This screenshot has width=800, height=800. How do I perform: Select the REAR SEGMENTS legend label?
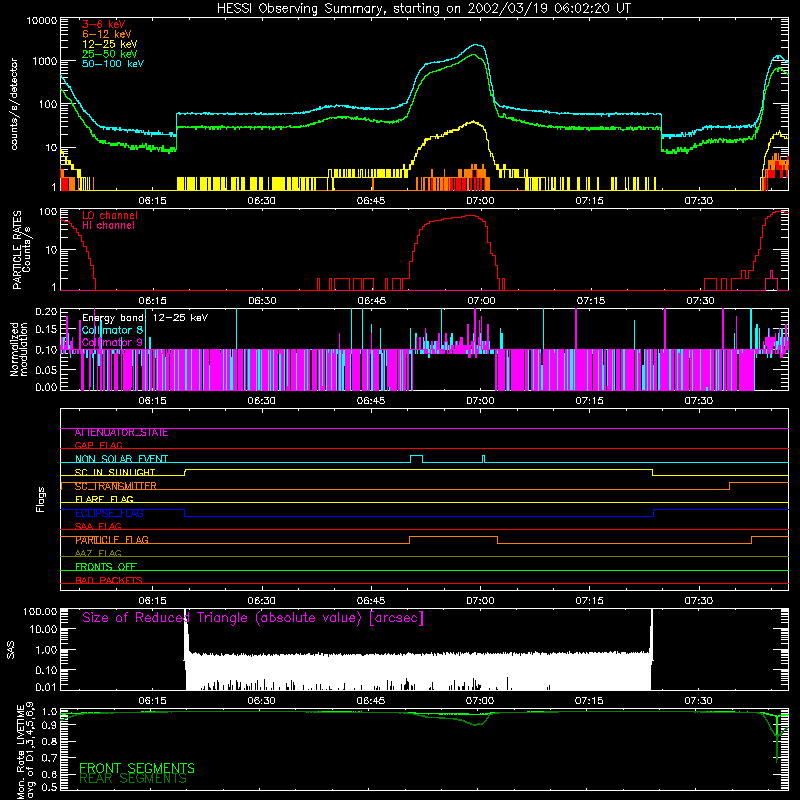(x=133, y=779)
